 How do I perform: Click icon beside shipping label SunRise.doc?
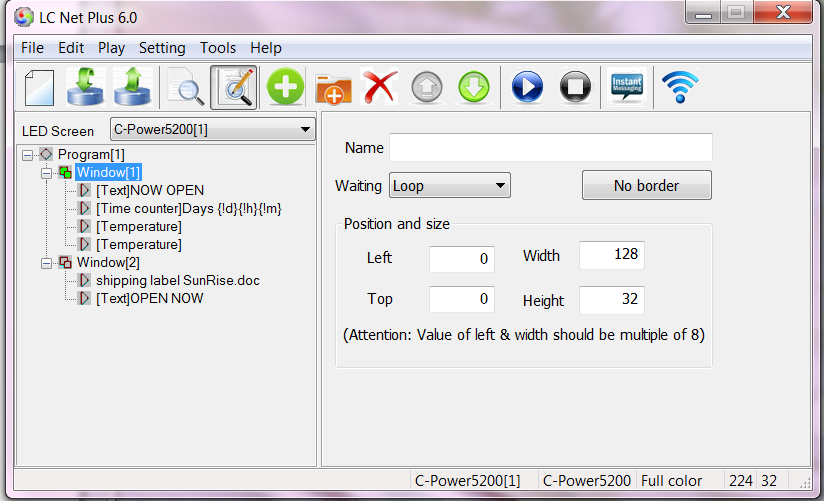point(84,280)
